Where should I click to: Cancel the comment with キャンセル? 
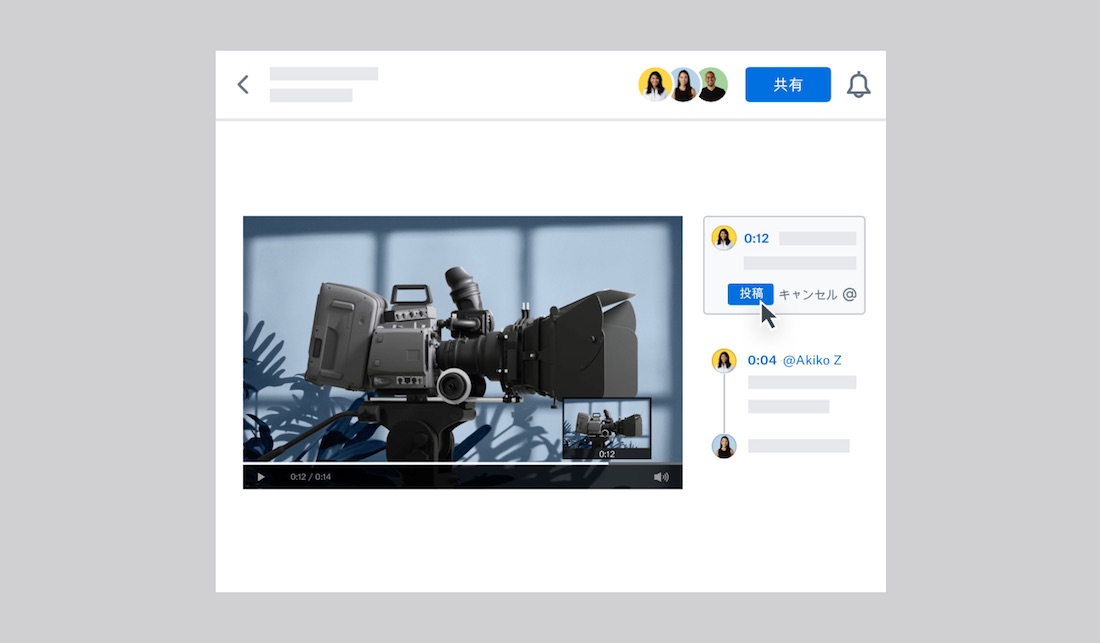[x=807, y=295]
